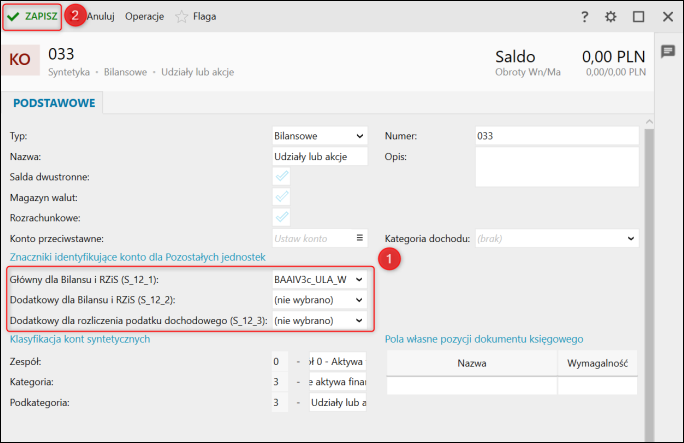Open the Operacje menu
This screenshot has height=443, width=684.
pos(144,17)
